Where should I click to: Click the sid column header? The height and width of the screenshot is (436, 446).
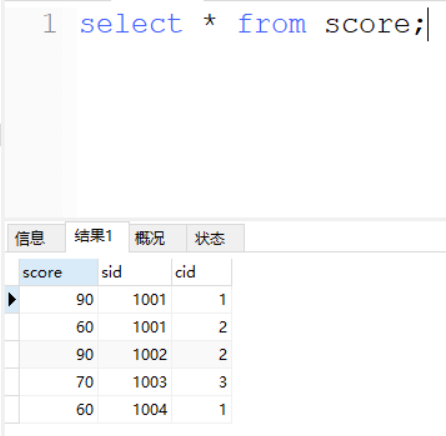(135, 272)
